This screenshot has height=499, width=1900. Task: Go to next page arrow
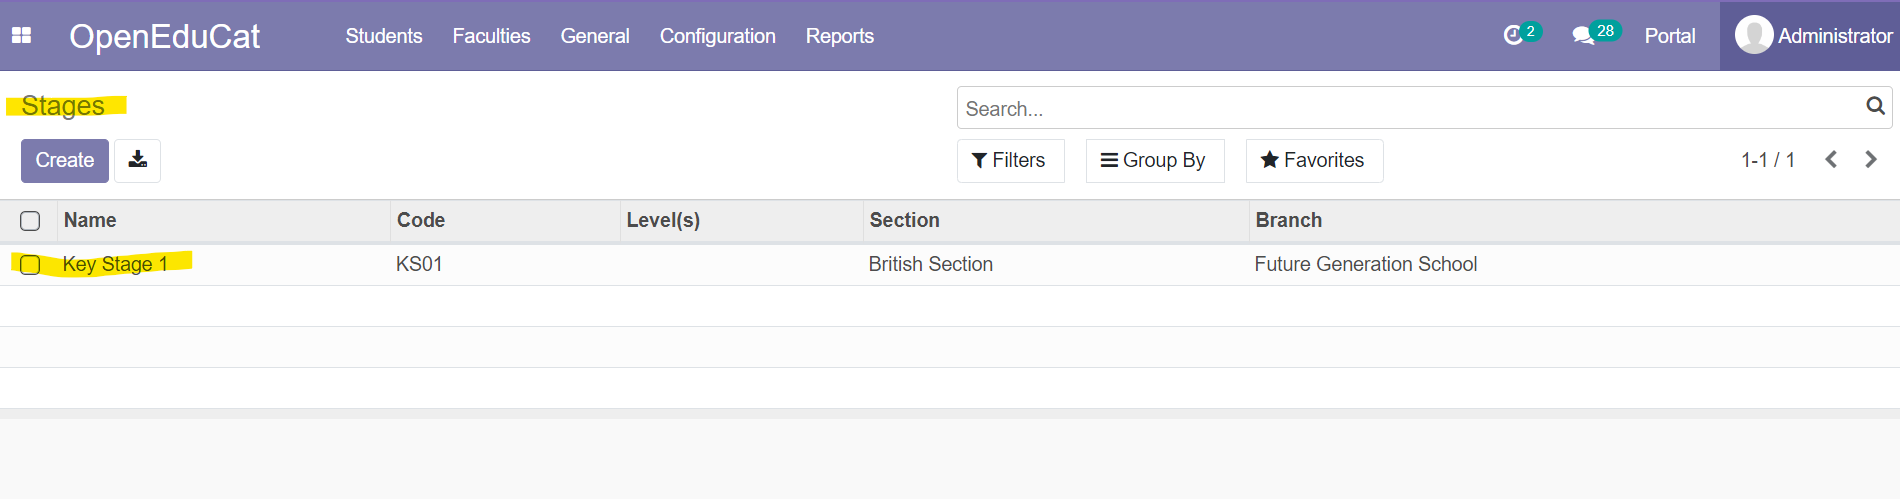point(1871,160)
